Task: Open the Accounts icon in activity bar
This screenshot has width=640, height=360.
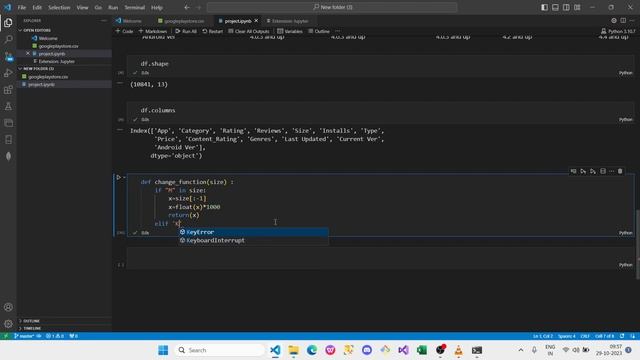Action: pos(8,307)
